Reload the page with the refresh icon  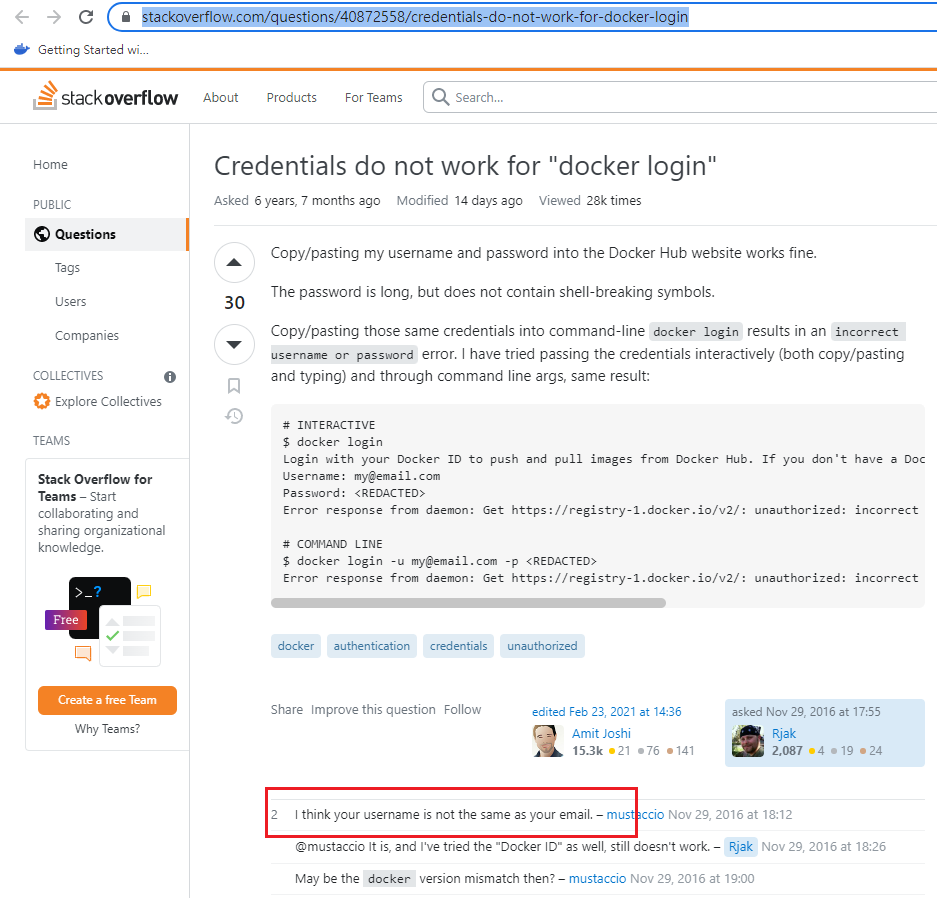(x=84, y=17)
